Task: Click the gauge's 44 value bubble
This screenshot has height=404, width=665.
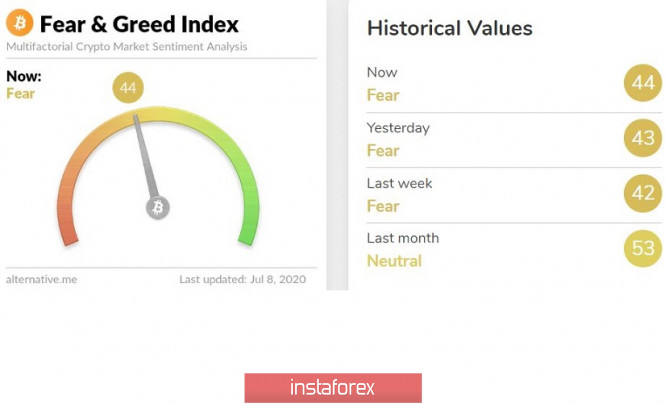Action: pos(128,88)
